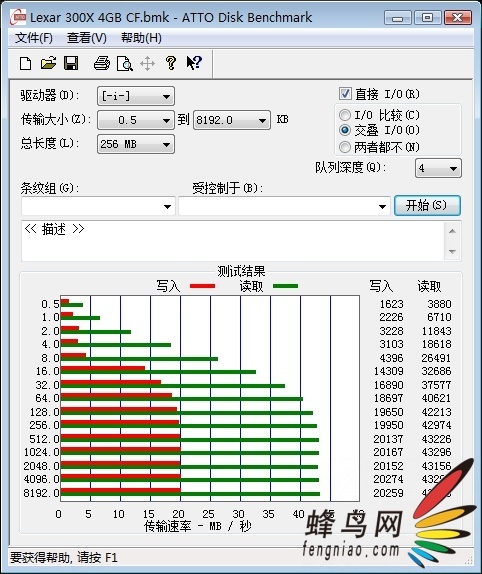Click the ATTO app icon in title bar
The height and width of the screenshot is (574, 482).
click(18, 17)
